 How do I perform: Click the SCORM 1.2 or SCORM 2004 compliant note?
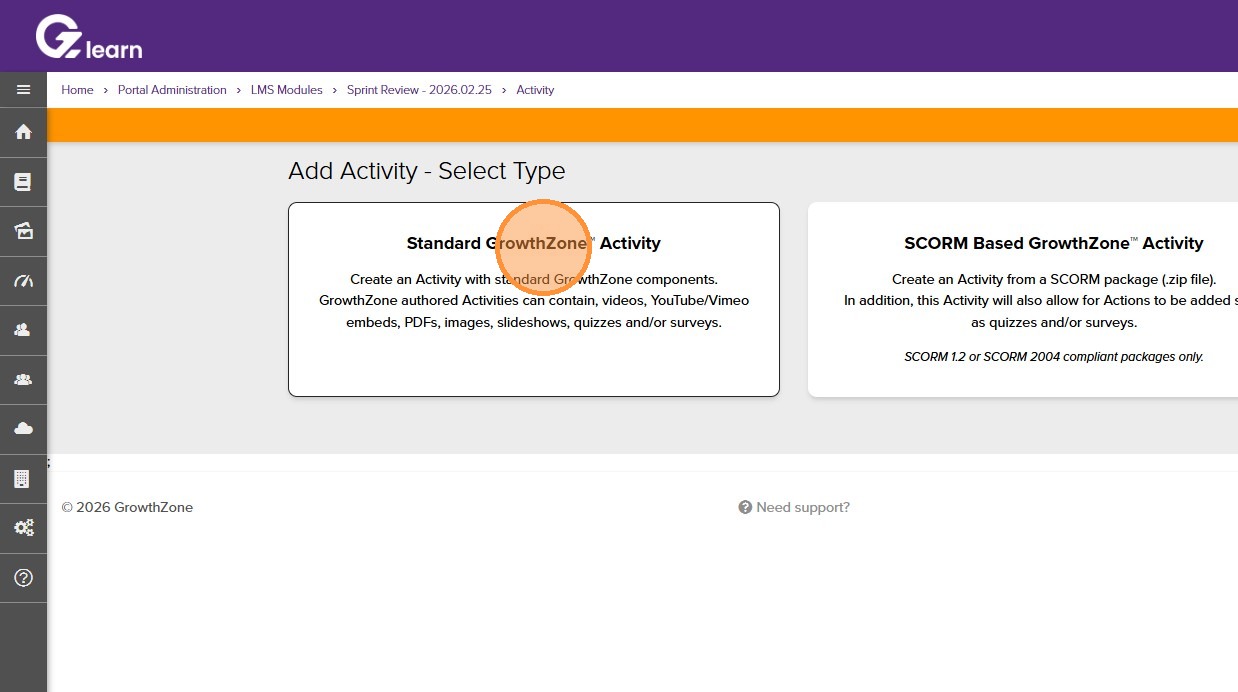[x=1054, y=356]
